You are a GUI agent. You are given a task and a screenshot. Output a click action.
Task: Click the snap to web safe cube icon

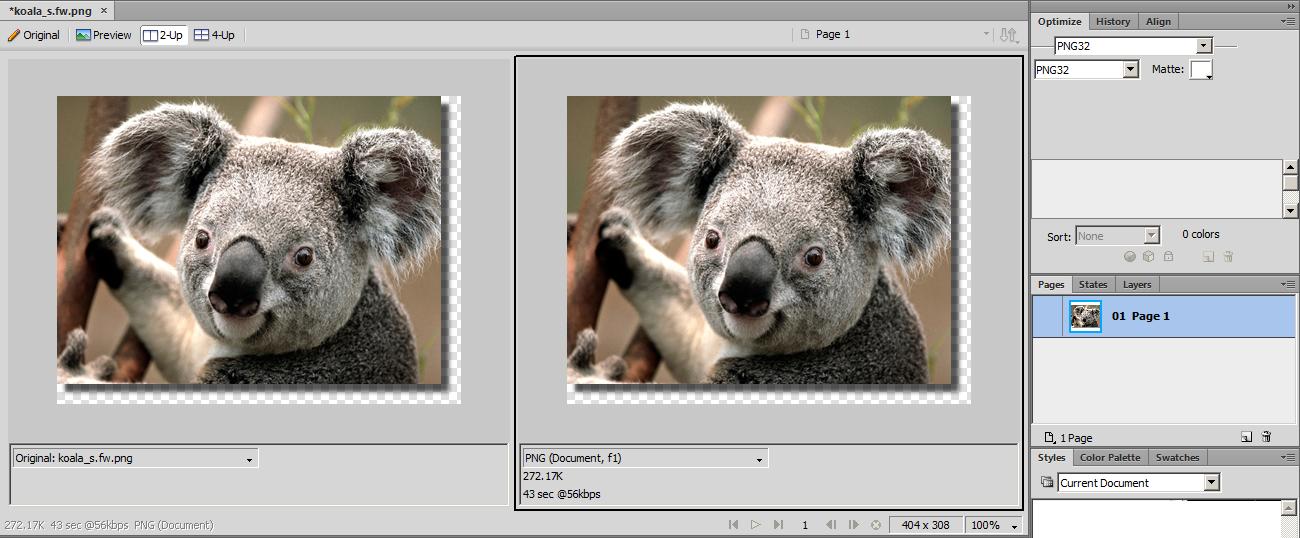(x=1149, y=256)
